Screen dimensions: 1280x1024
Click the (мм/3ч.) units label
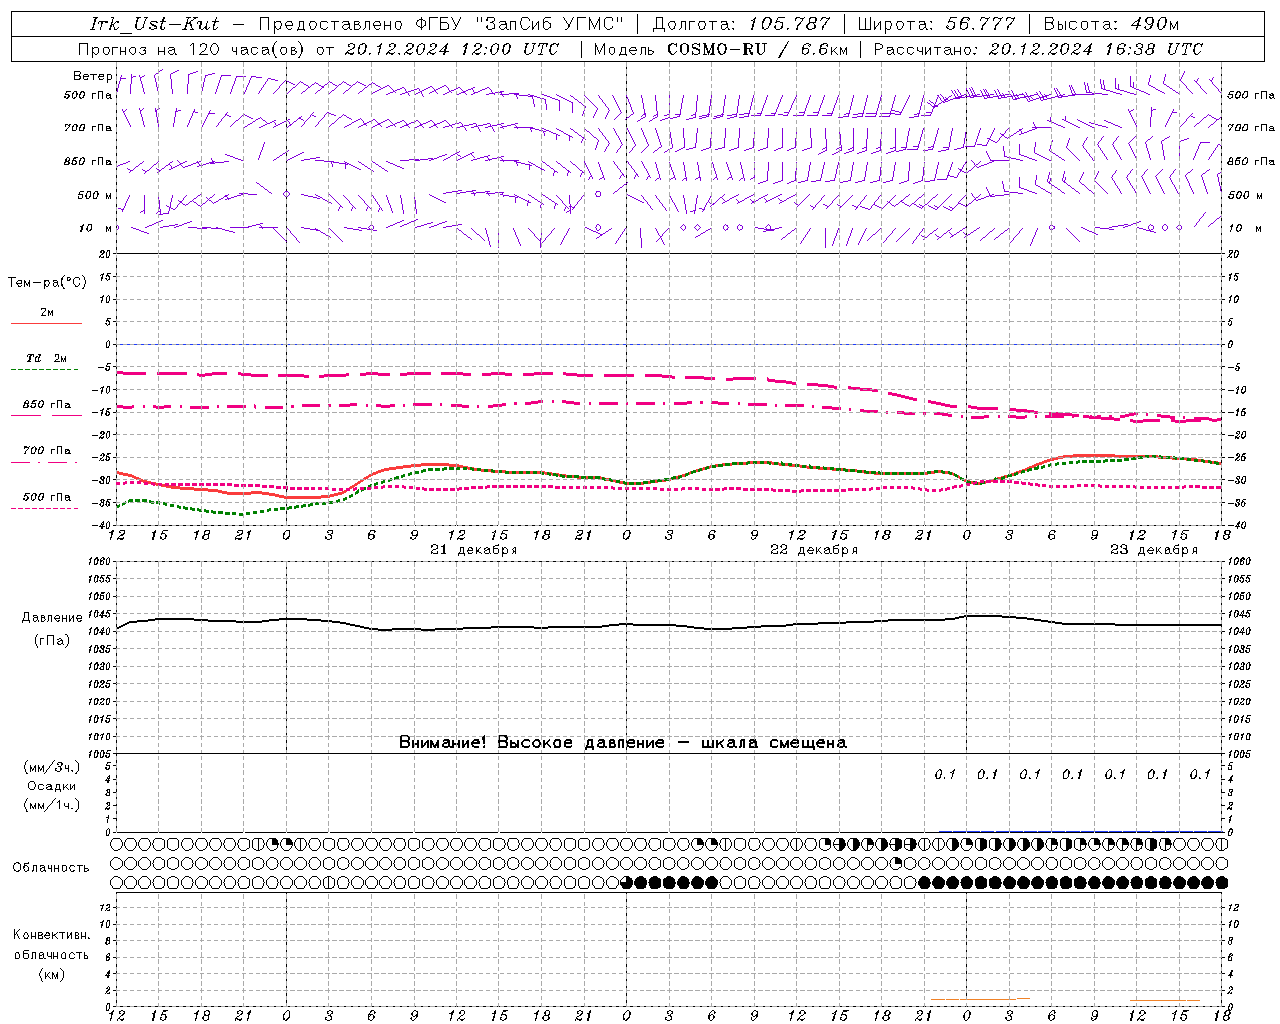52,767
